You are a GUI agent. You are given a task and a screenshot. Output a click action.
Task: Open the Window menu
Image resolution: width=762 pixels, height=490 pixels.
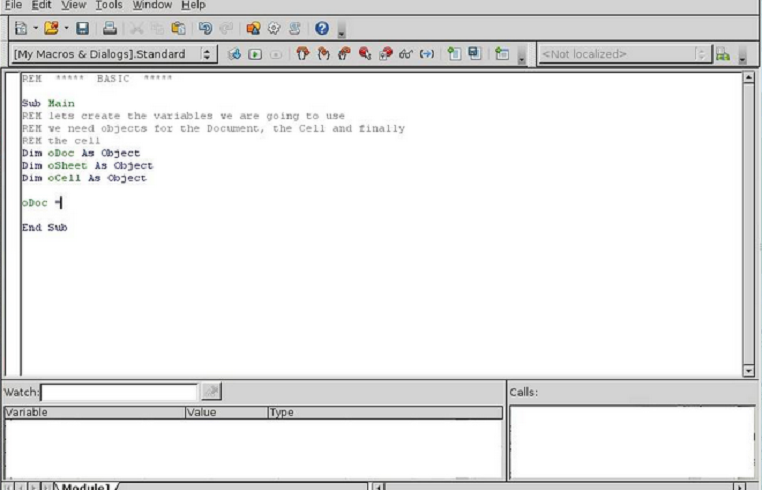tap(152, 5)
